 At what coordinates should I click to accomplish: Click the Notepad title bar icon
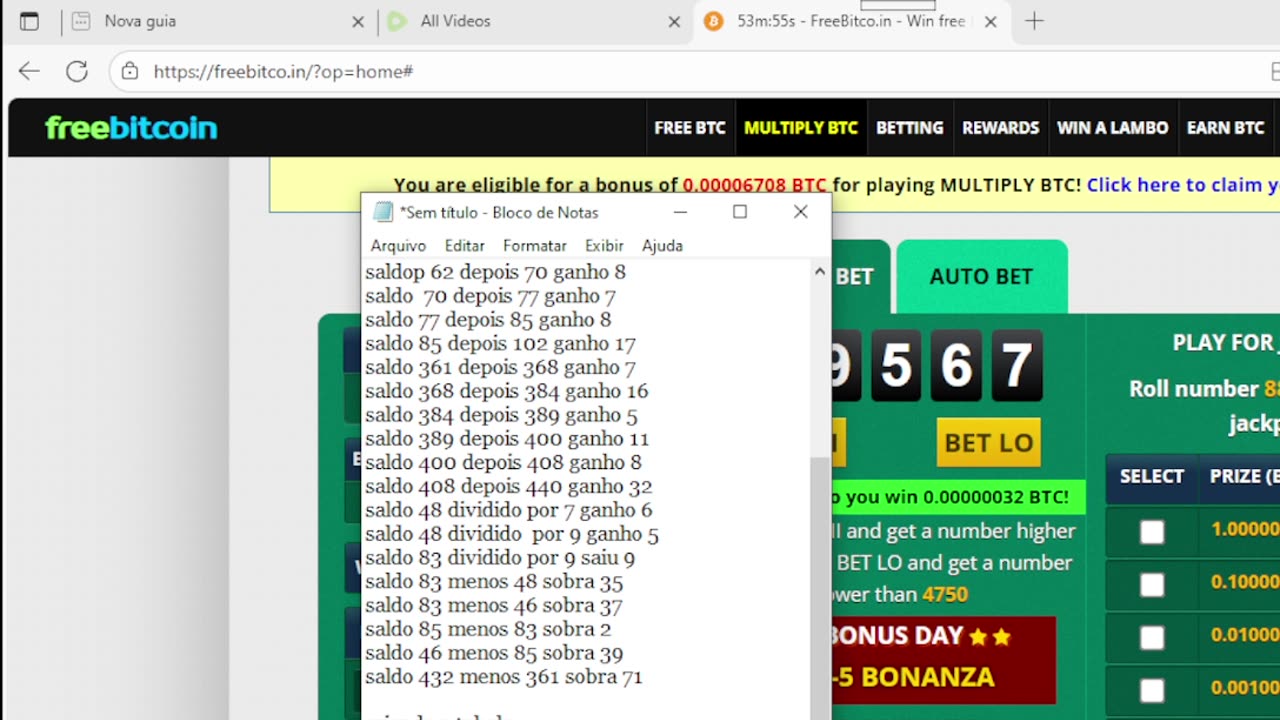[x=382, y=212]
